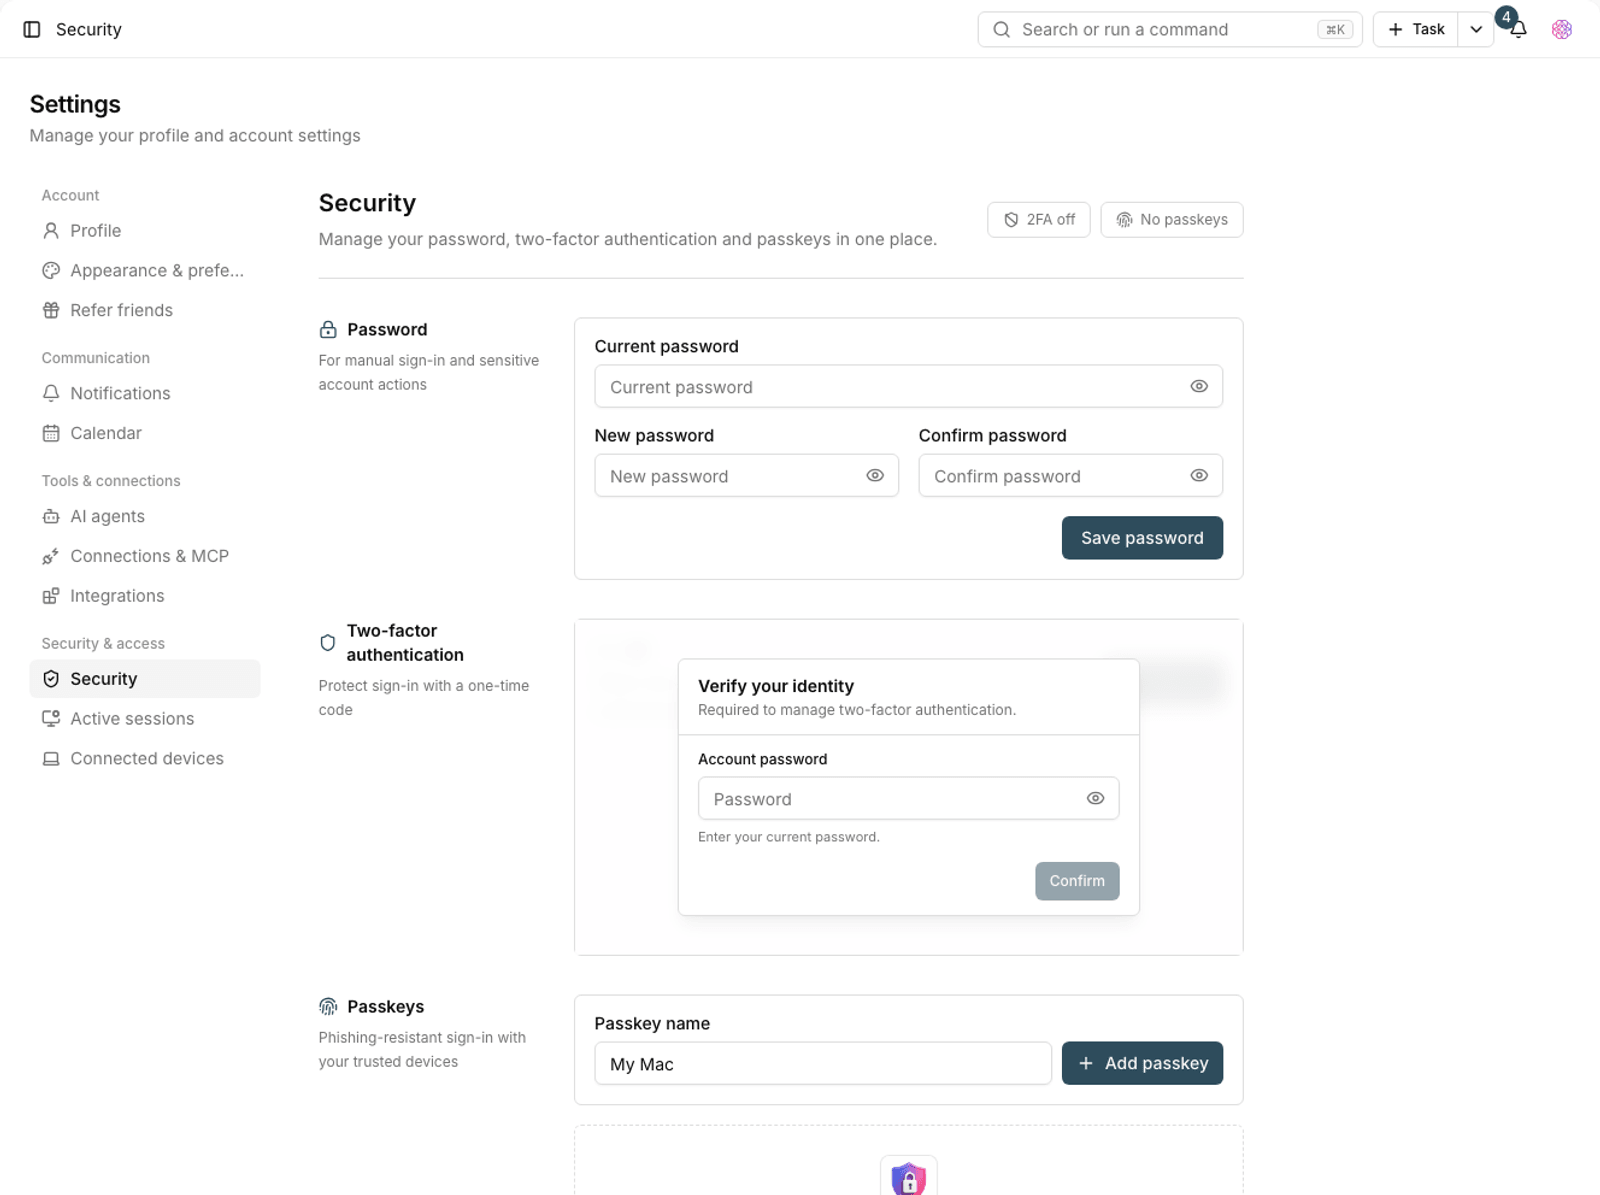Open the user avatar menu
The width and height of the screenshot is (1600, 1195).
click(x=1562, y=29)
